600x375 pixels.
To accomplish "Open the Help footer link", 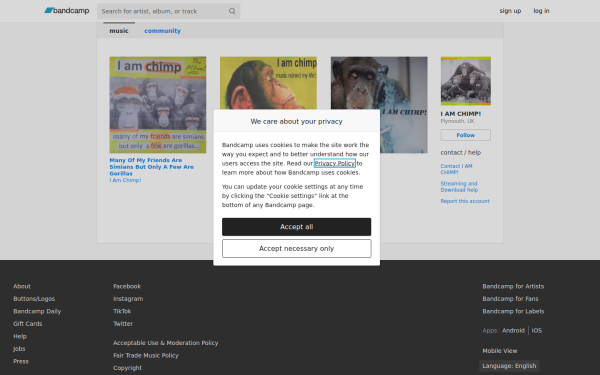I will point(20,336).
